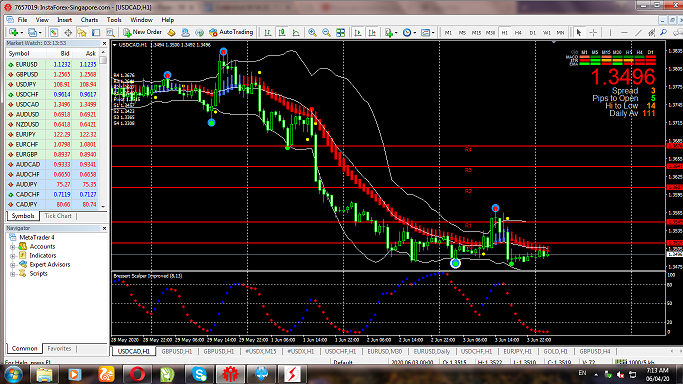The image size is (683, 384).
Task: Open New Chart dropdown arrow
Action: 21,33
